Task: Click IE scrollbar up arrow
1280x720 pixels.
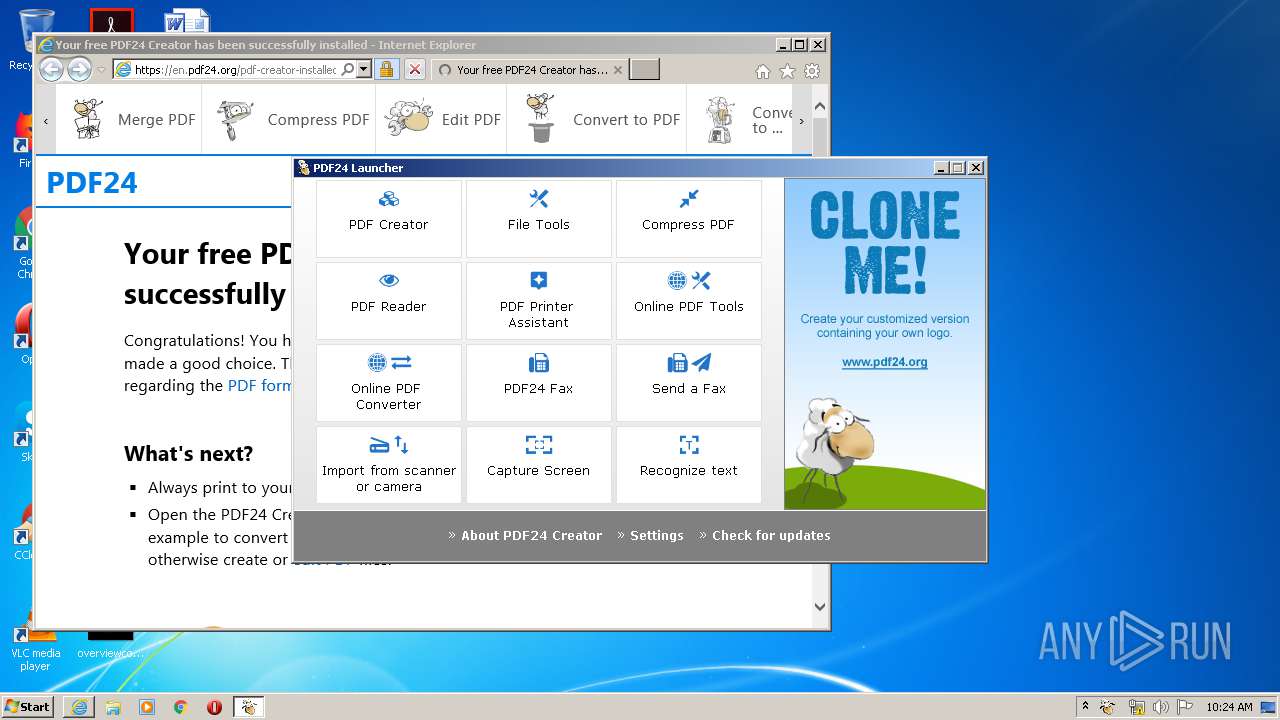Action: click(x=820, y=106)
